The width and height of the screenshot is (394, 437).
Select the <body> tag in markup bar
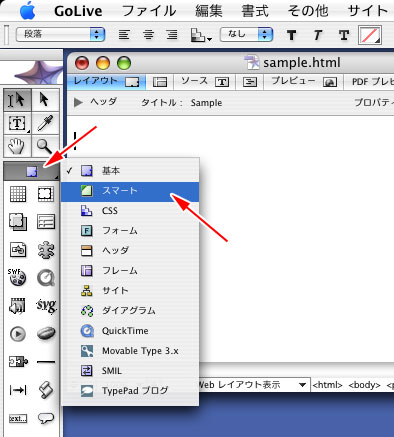(x=364, y=385)
